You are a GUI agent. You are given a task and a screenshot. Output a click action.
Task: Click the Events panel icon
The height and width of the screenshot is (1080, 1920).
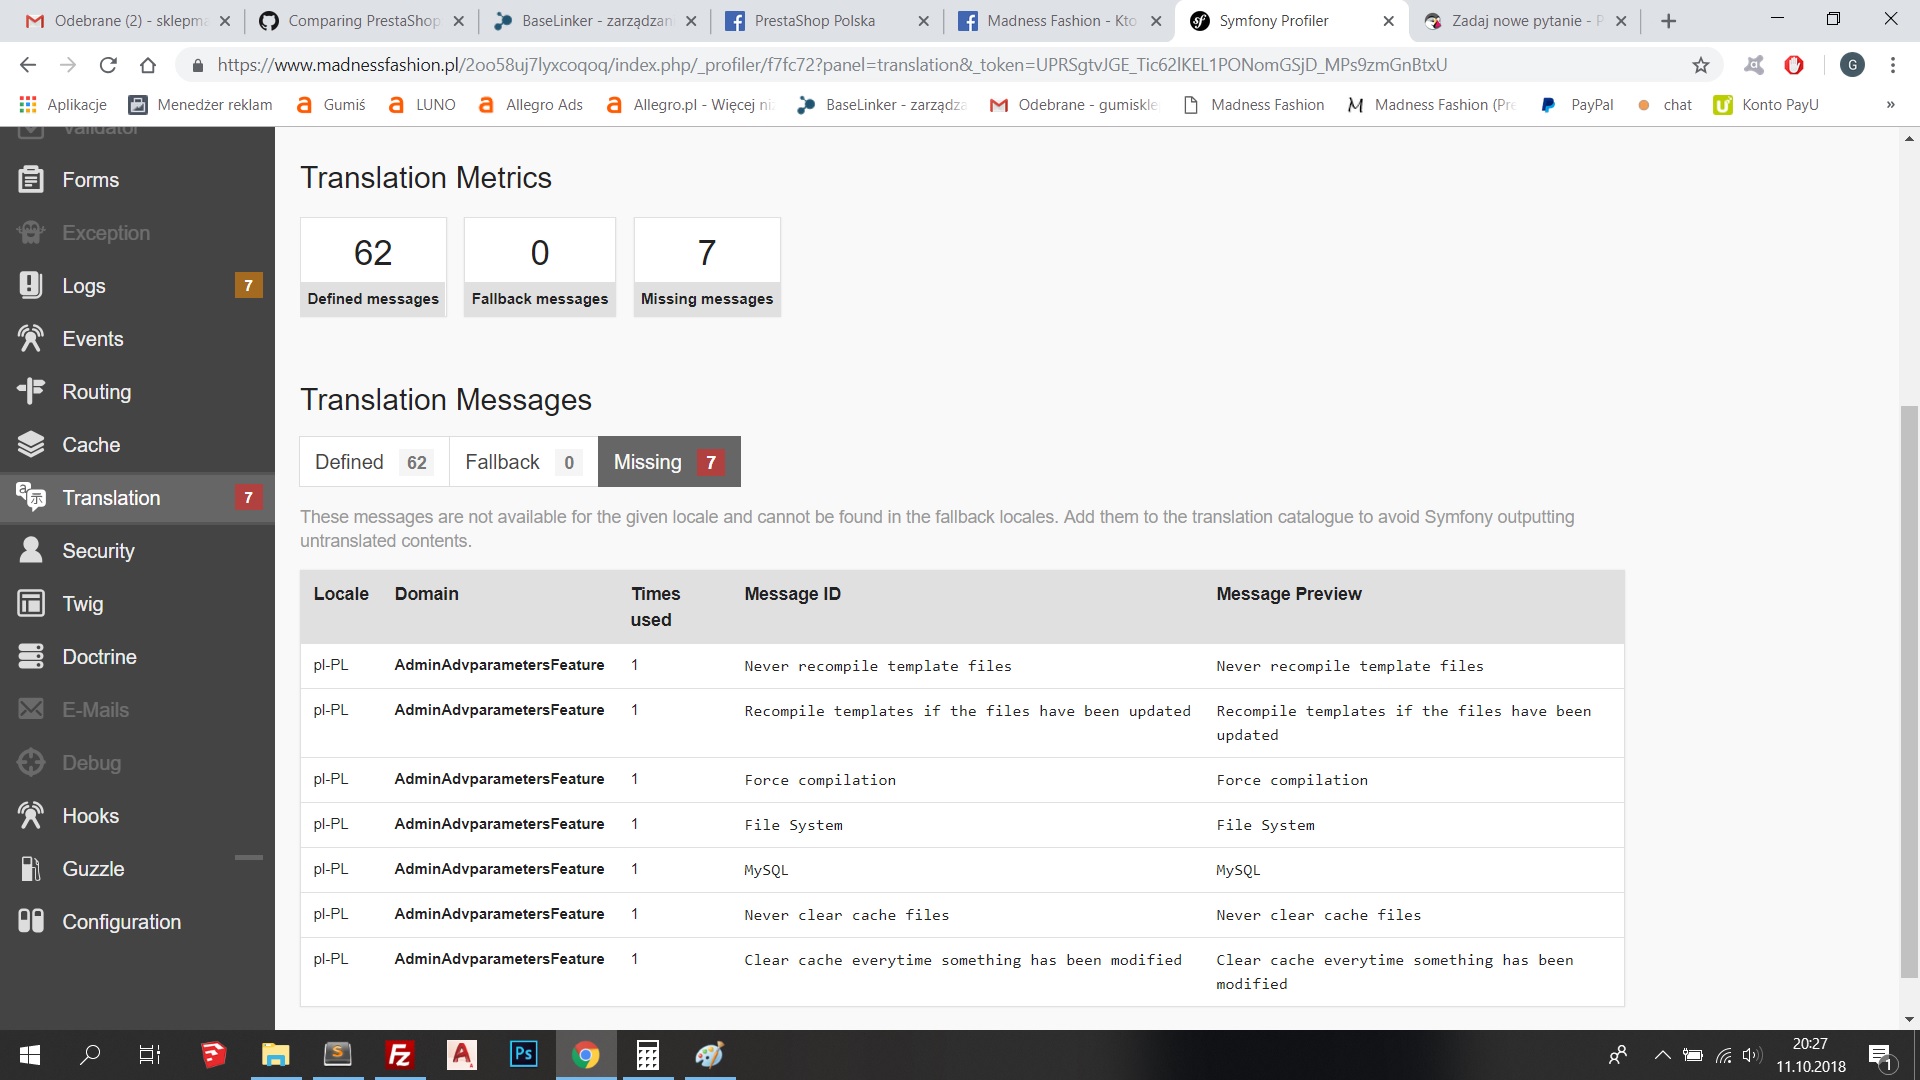pos(31,339)
